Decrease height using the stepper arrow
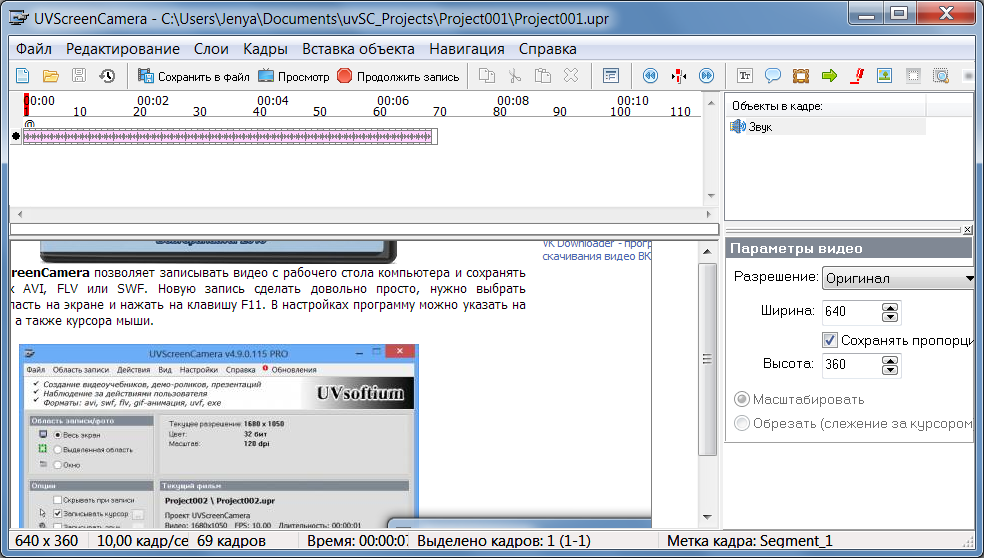Image resolution: width=984 pixels, height=558 pixels. (890, 370)
